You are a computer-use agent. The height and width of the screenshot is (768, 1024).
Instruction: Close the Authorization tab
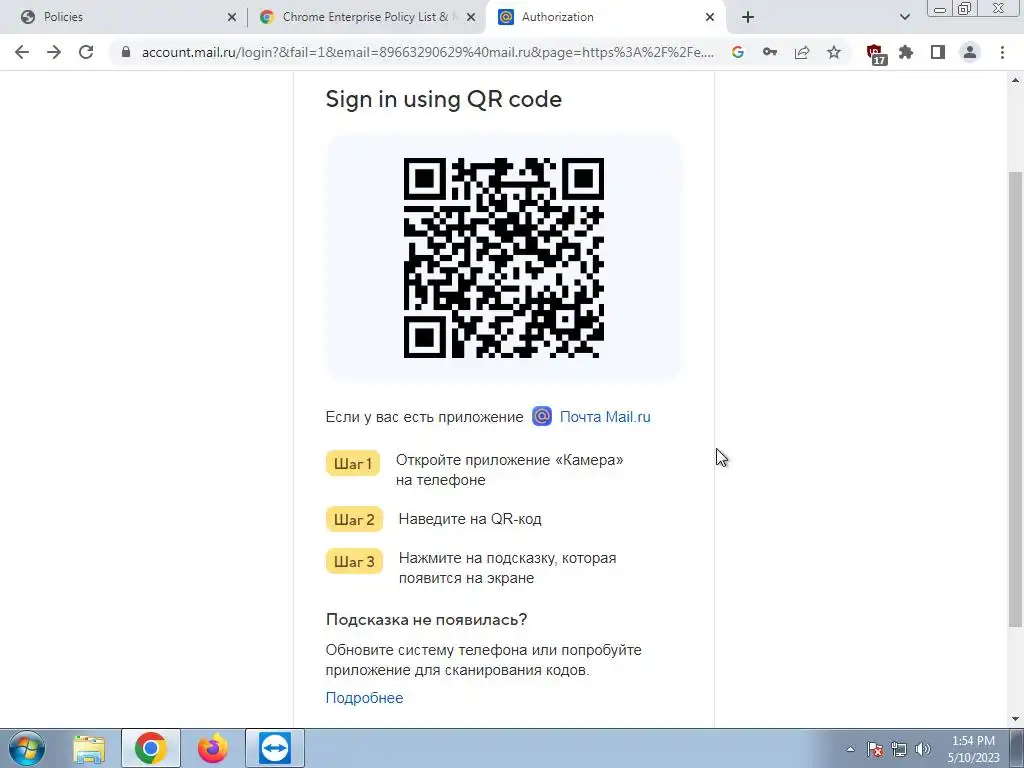[710, 18]
